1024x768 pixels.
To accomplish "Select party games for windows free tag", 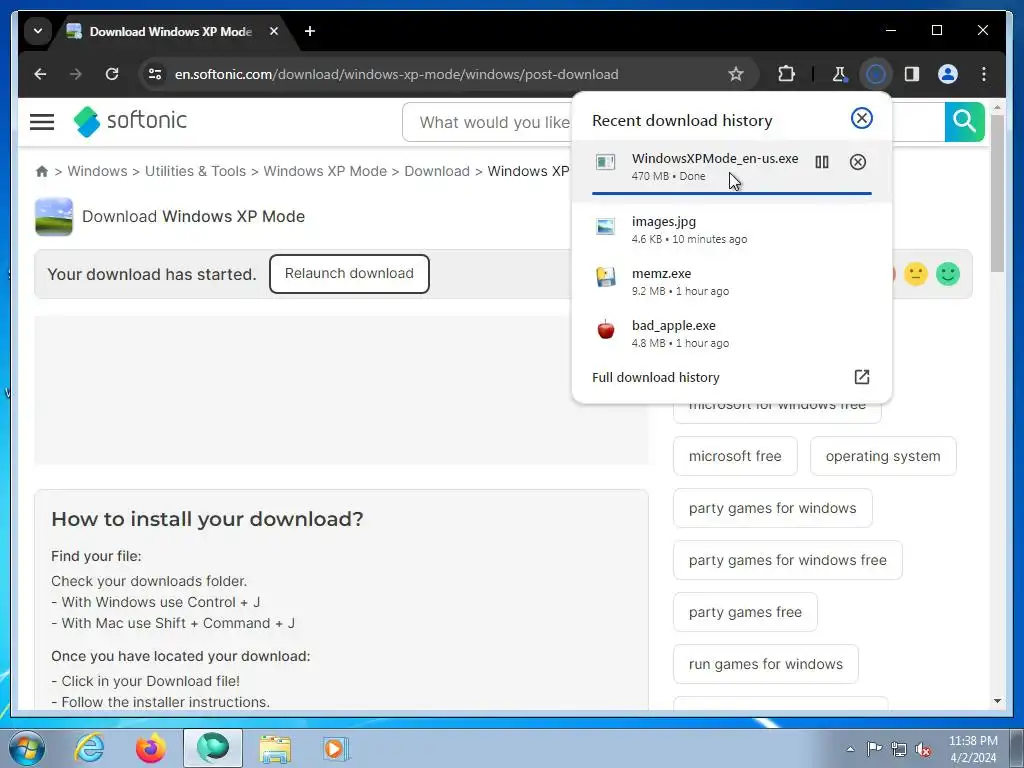I will pyautogui.click(x=788, y=560).
